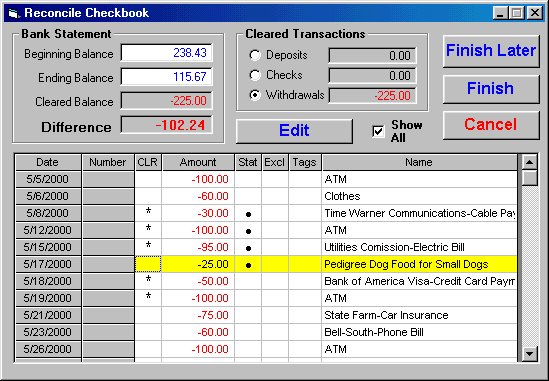Click the Stat column header
The image size is (549, 381).
(x=248, y=162)
